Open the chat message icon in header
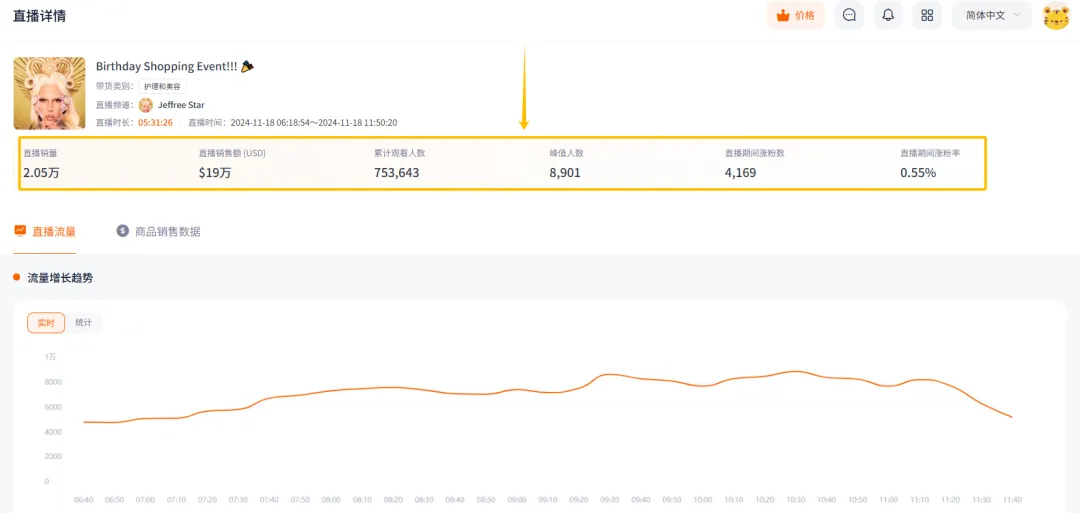This screenshot has width=1080, height=513. 849,15
